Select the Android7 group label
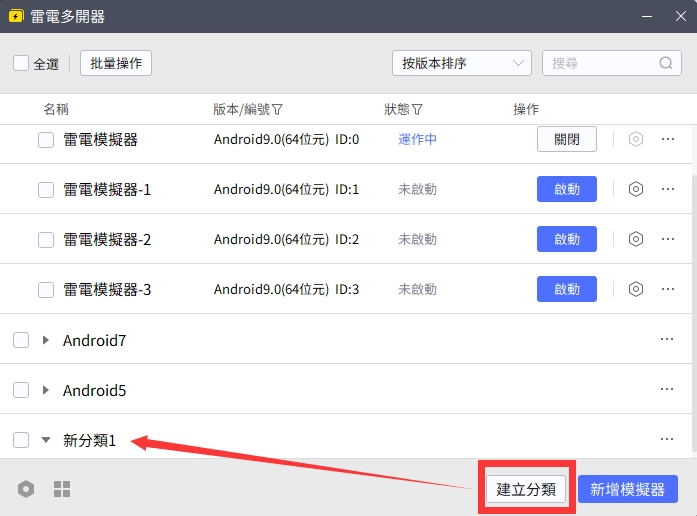697x516 pixels. click(94, 340)
